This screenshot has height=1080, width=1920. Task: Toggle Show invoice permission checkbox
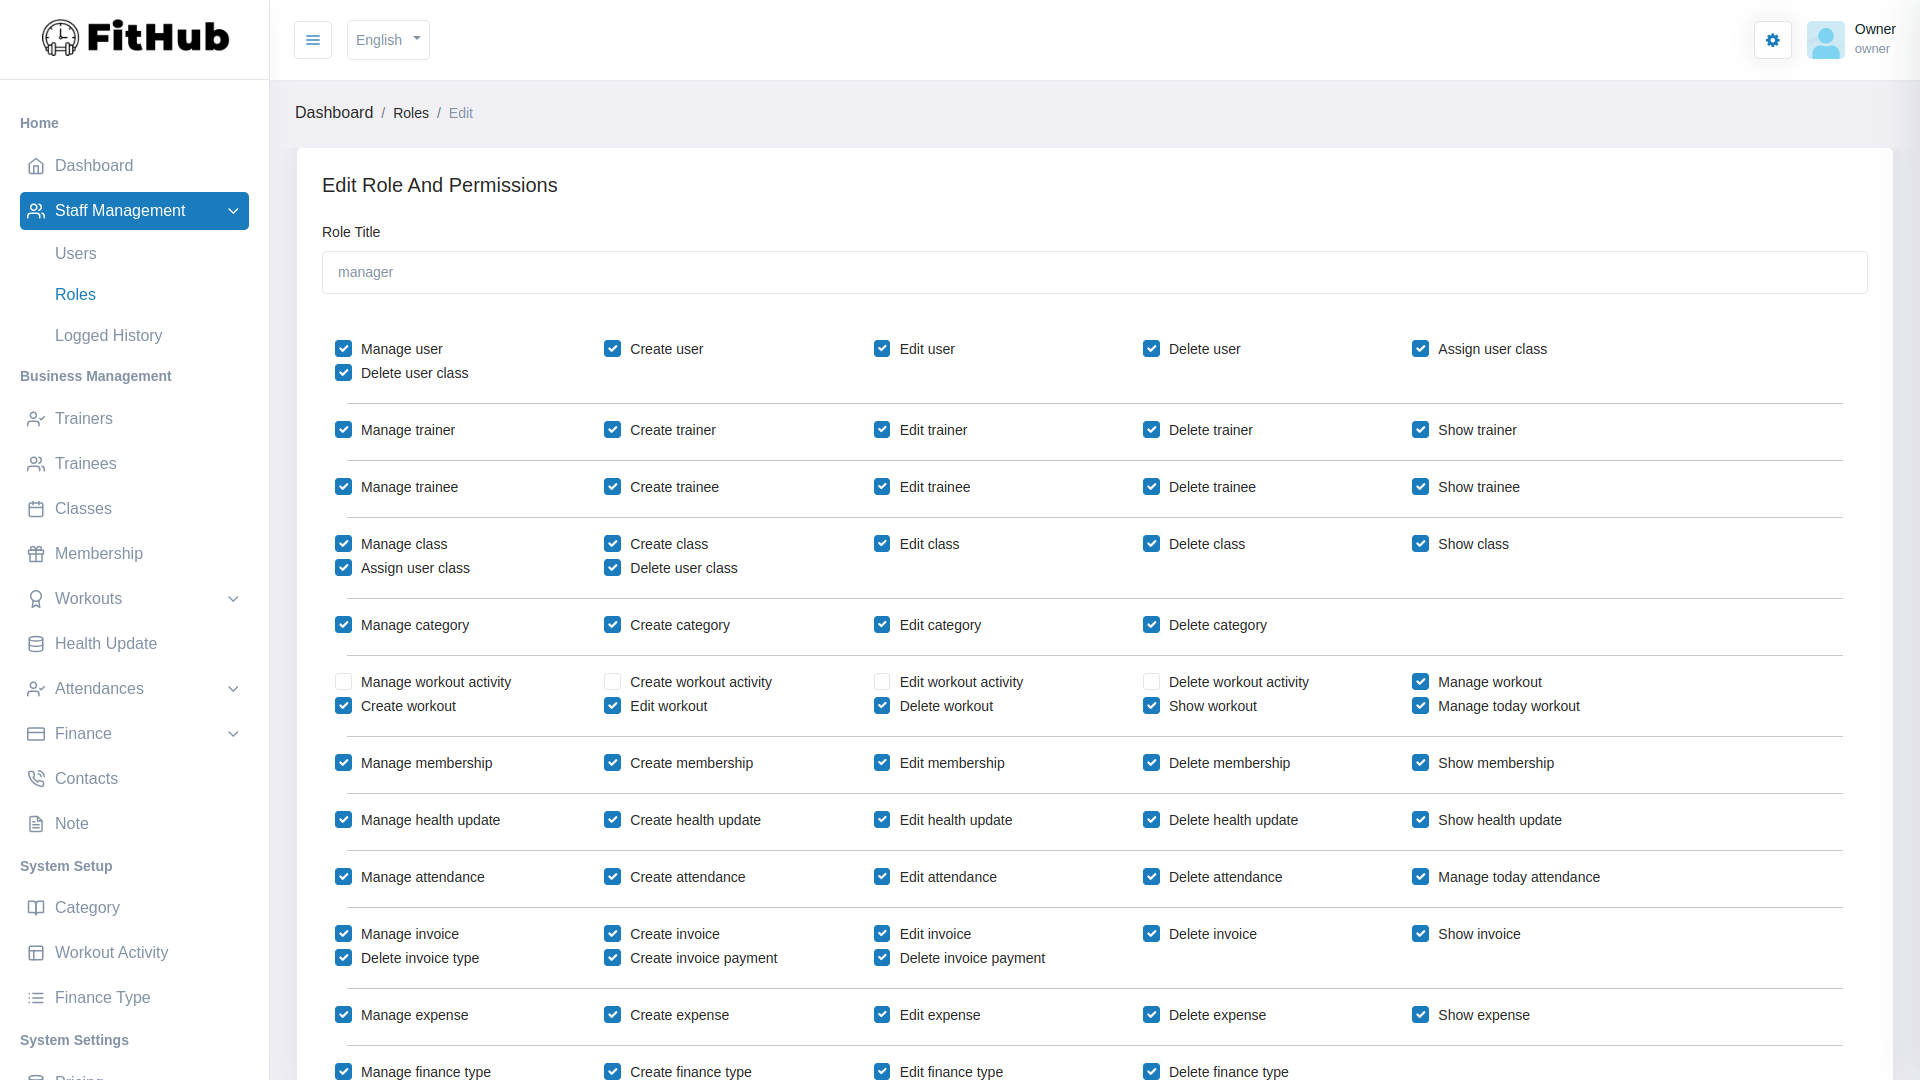pos(1420,934)
